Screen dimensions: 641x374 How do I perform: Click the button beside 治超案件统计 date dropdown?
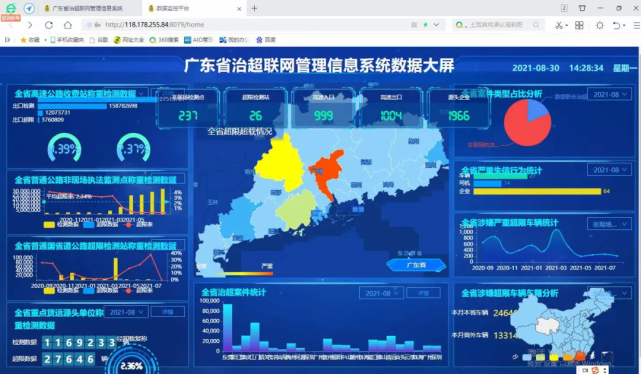[424, 293]
